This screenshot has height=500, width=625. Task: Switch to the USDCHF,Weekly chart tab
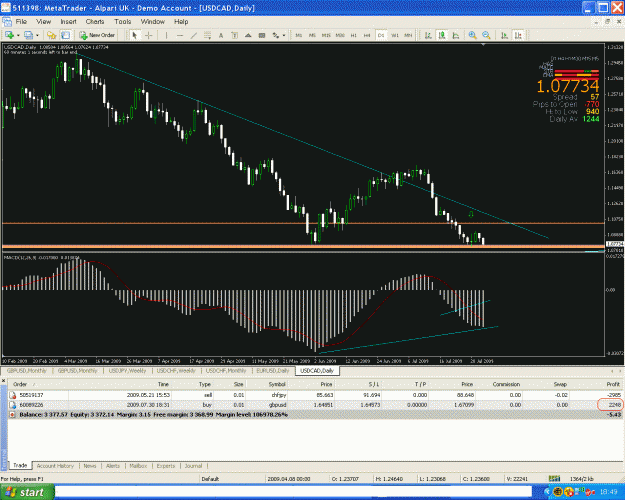tap(176, 371)
